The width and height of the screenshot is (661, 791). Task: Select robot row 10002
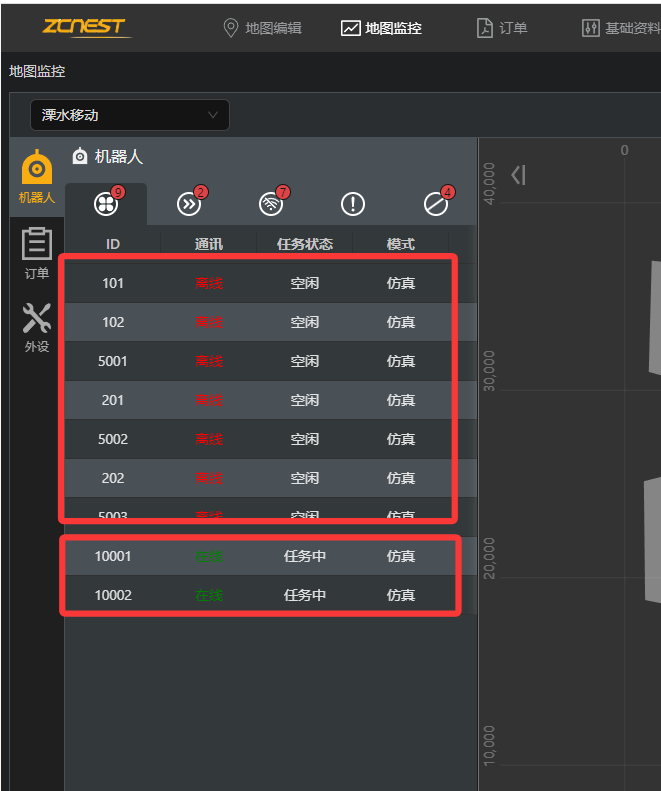point(270,595)
